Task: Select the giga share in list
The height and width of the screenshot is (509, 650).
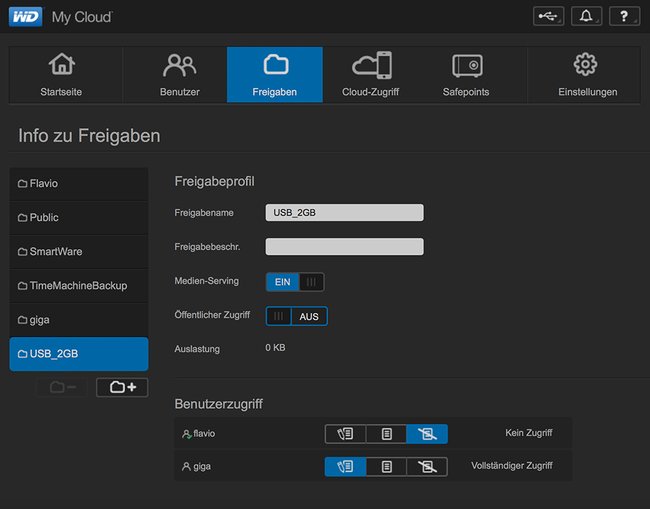Action: tap(79, 320)
